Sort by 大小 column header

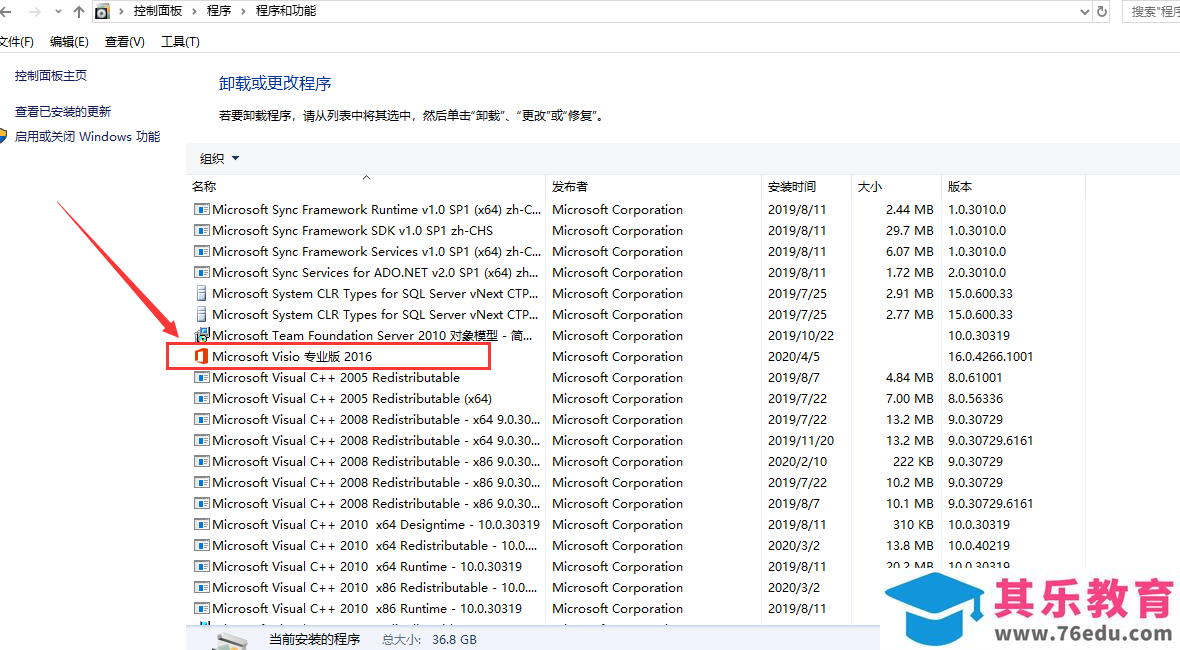pyautogui.click(x=869, y=187)
